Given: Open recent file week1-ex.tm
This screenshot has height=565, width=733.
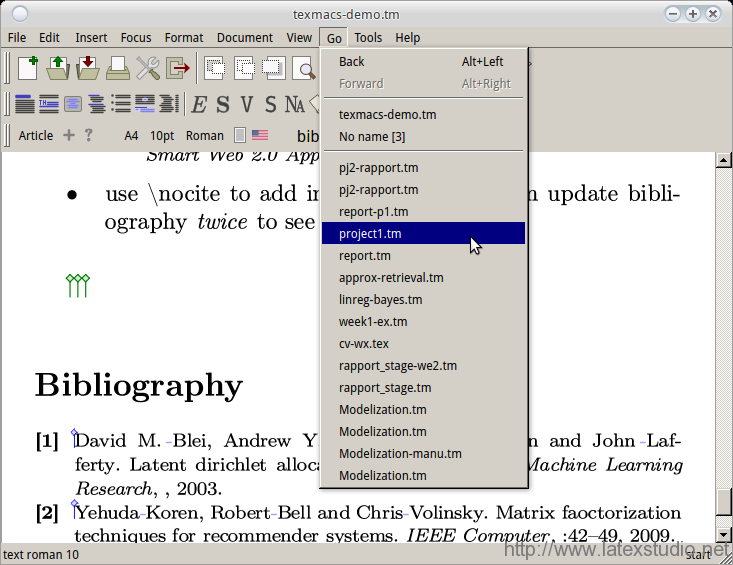Looking at the screenshot, I should pos(424,322).
